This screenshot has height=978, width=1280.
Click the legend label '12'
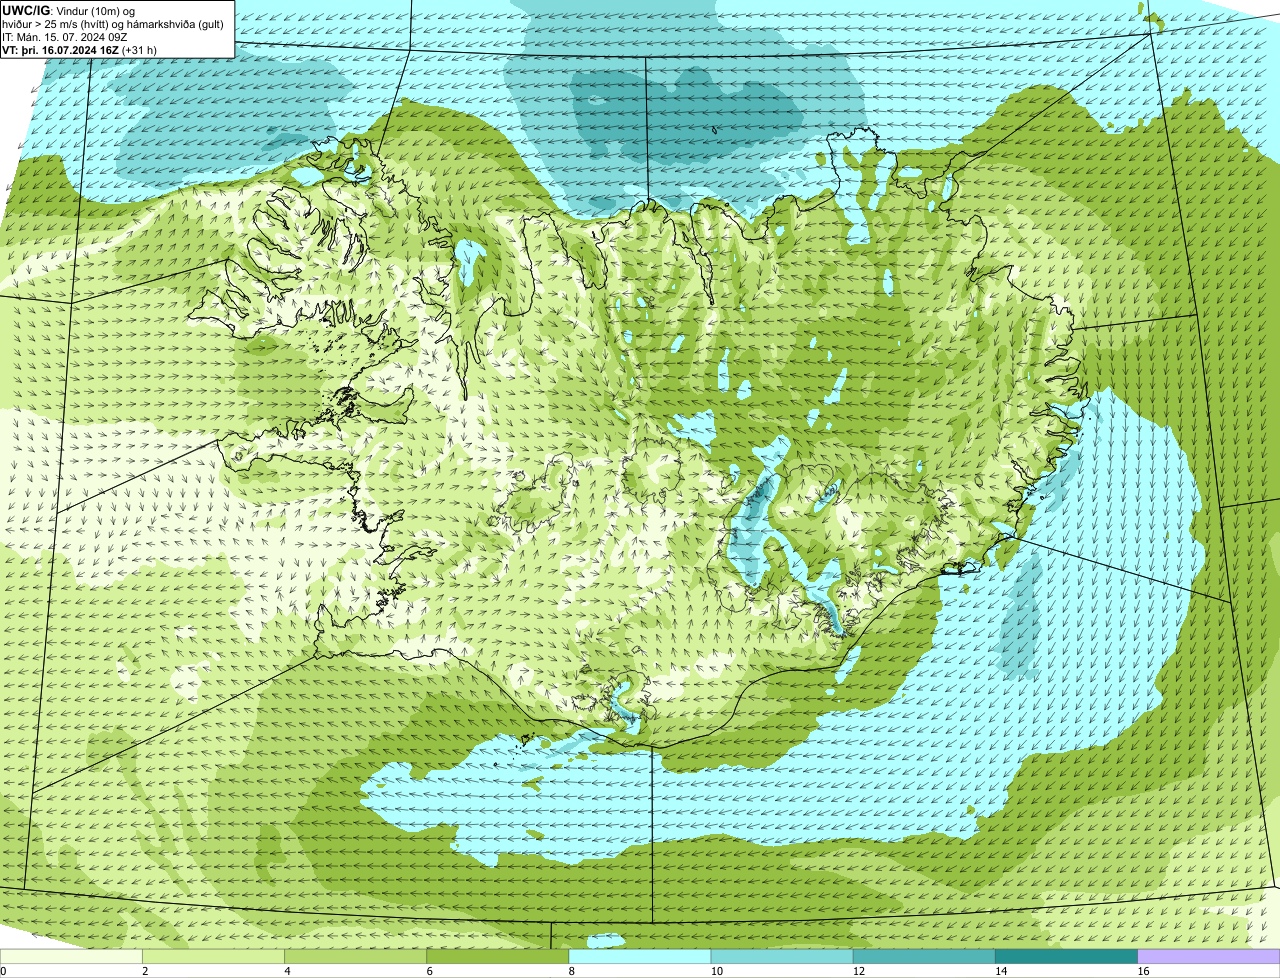[x=859, y=971]
